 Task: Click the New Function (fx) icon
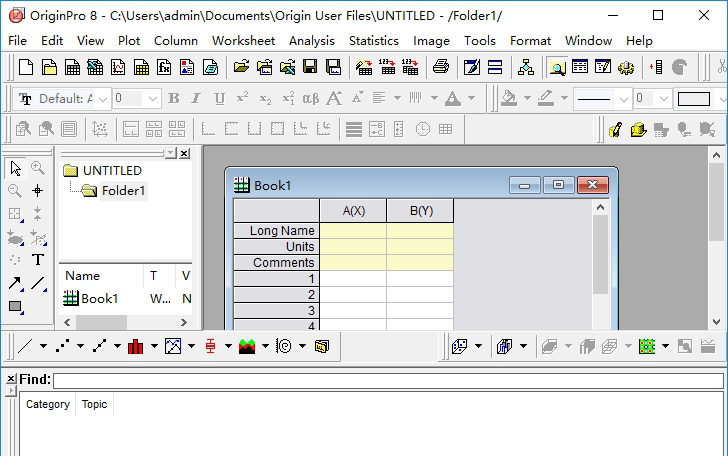pyautogui.click(x=164, y=67)
